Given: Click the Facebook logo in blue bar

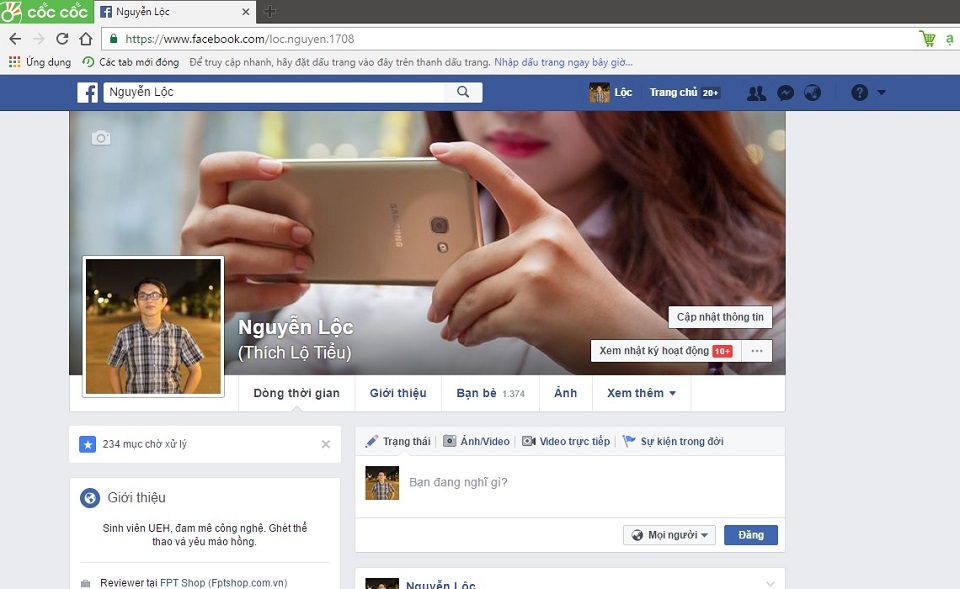Looking at the screenshot, I should pos(88,92).
